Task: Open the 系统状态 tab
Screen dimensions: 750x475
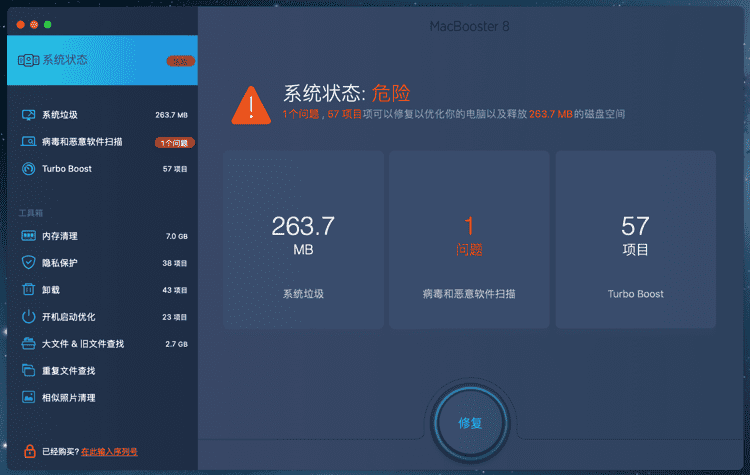Action: (x=102, y=60)
